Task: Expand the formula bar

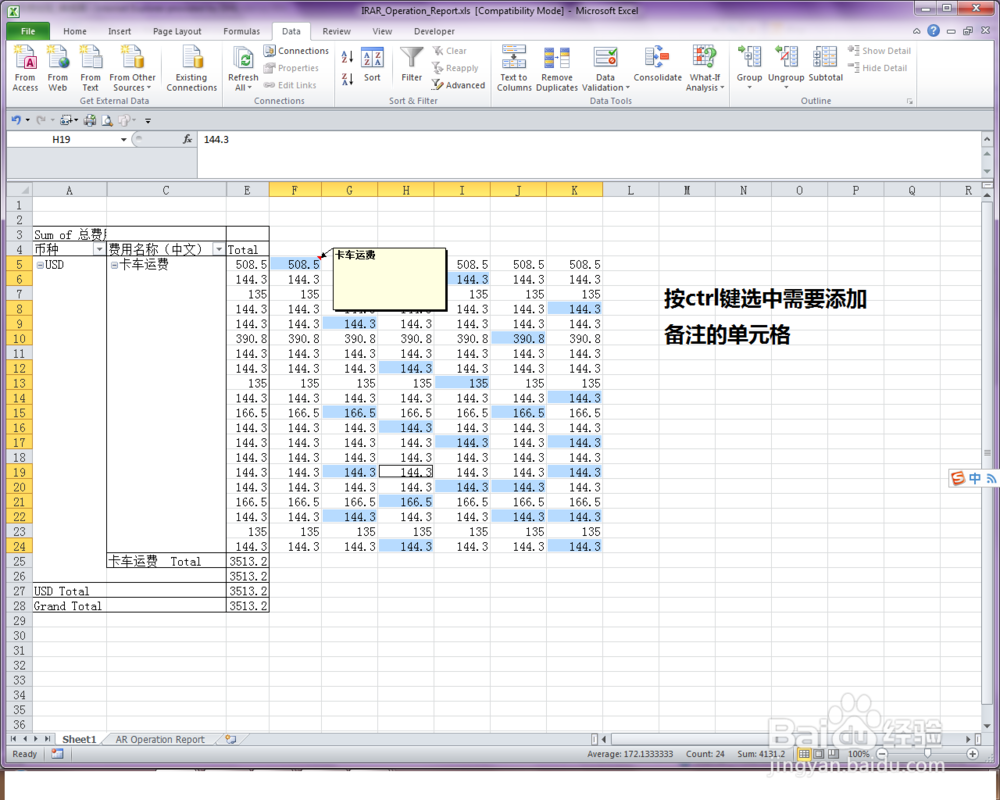Action: 987,139
